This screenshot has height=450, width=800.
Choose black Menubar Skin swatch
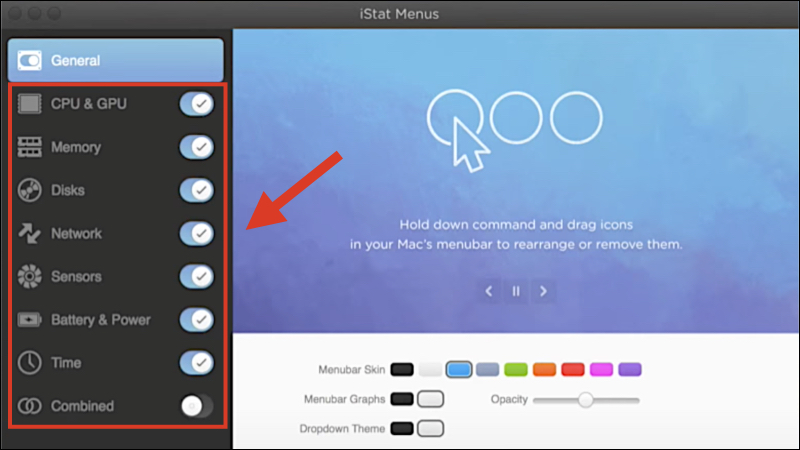(402, 369)
